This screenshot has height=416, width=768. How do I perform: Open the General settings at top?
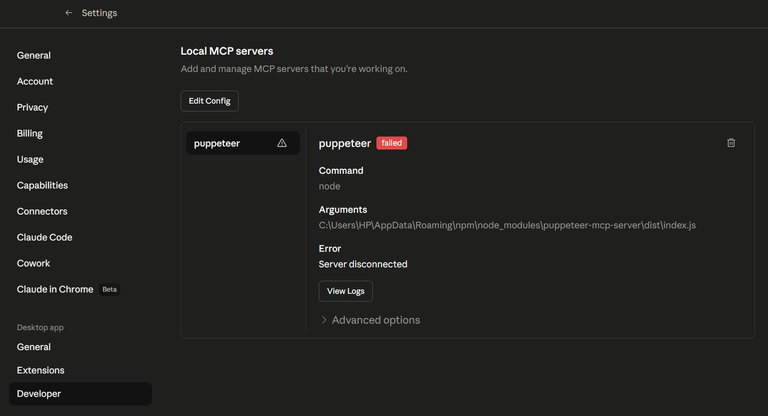coord(33,55)
